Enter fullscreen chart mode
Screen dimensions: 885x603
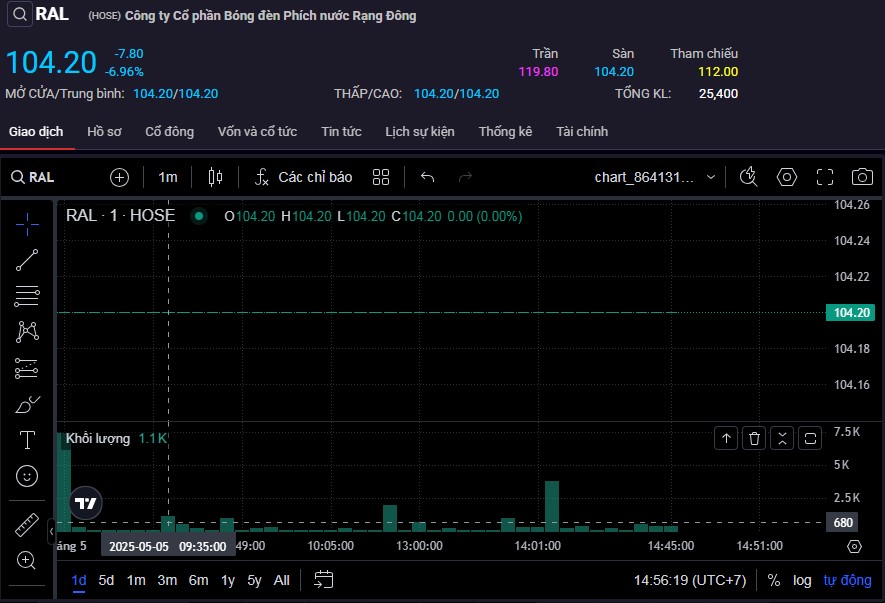point(824,177)
